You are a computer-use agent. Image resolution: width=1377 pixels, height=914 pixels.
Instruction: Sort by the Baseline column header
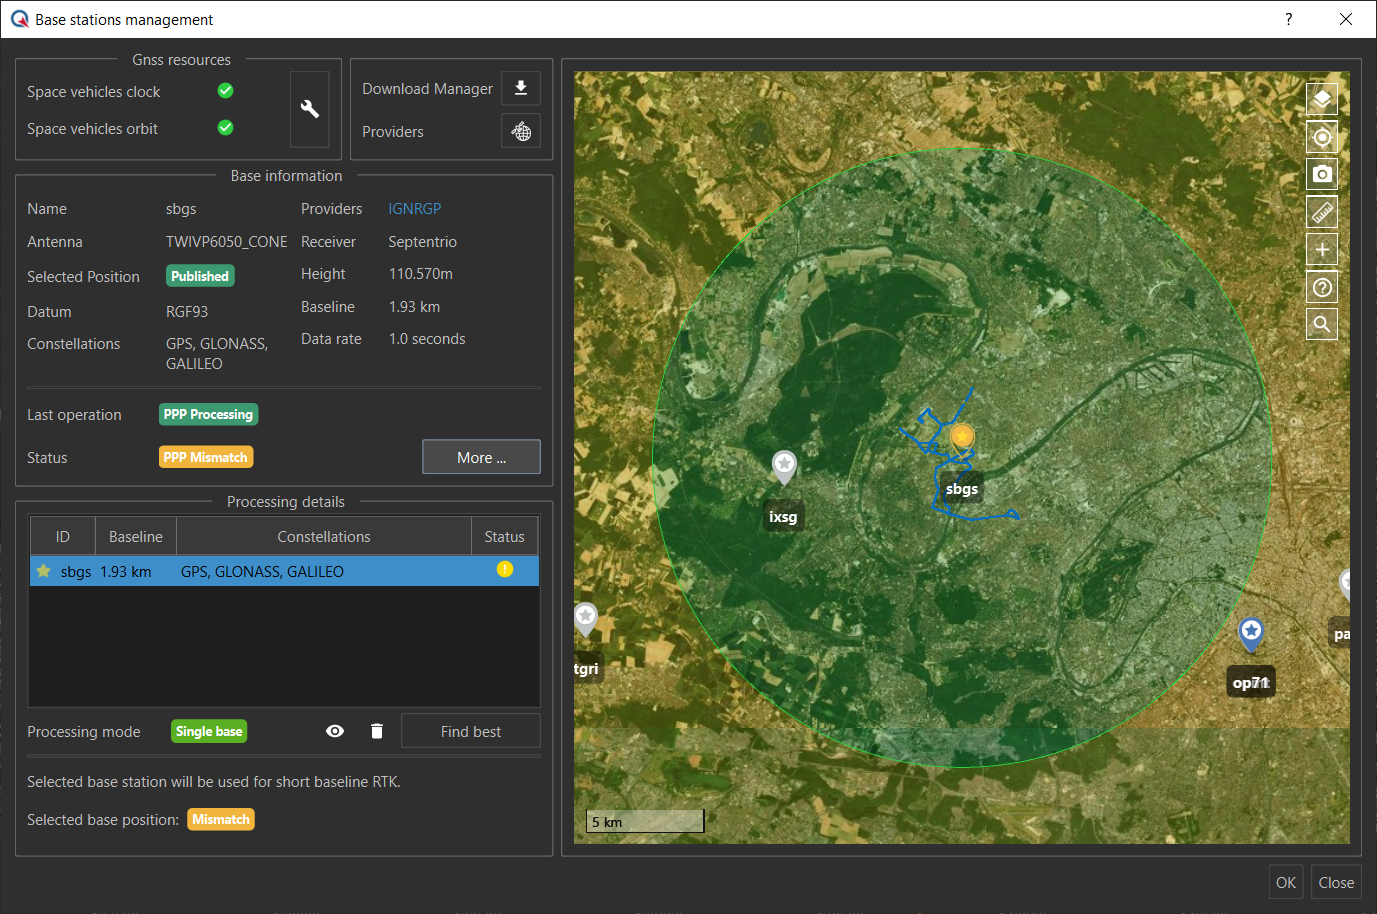(136, 537)
